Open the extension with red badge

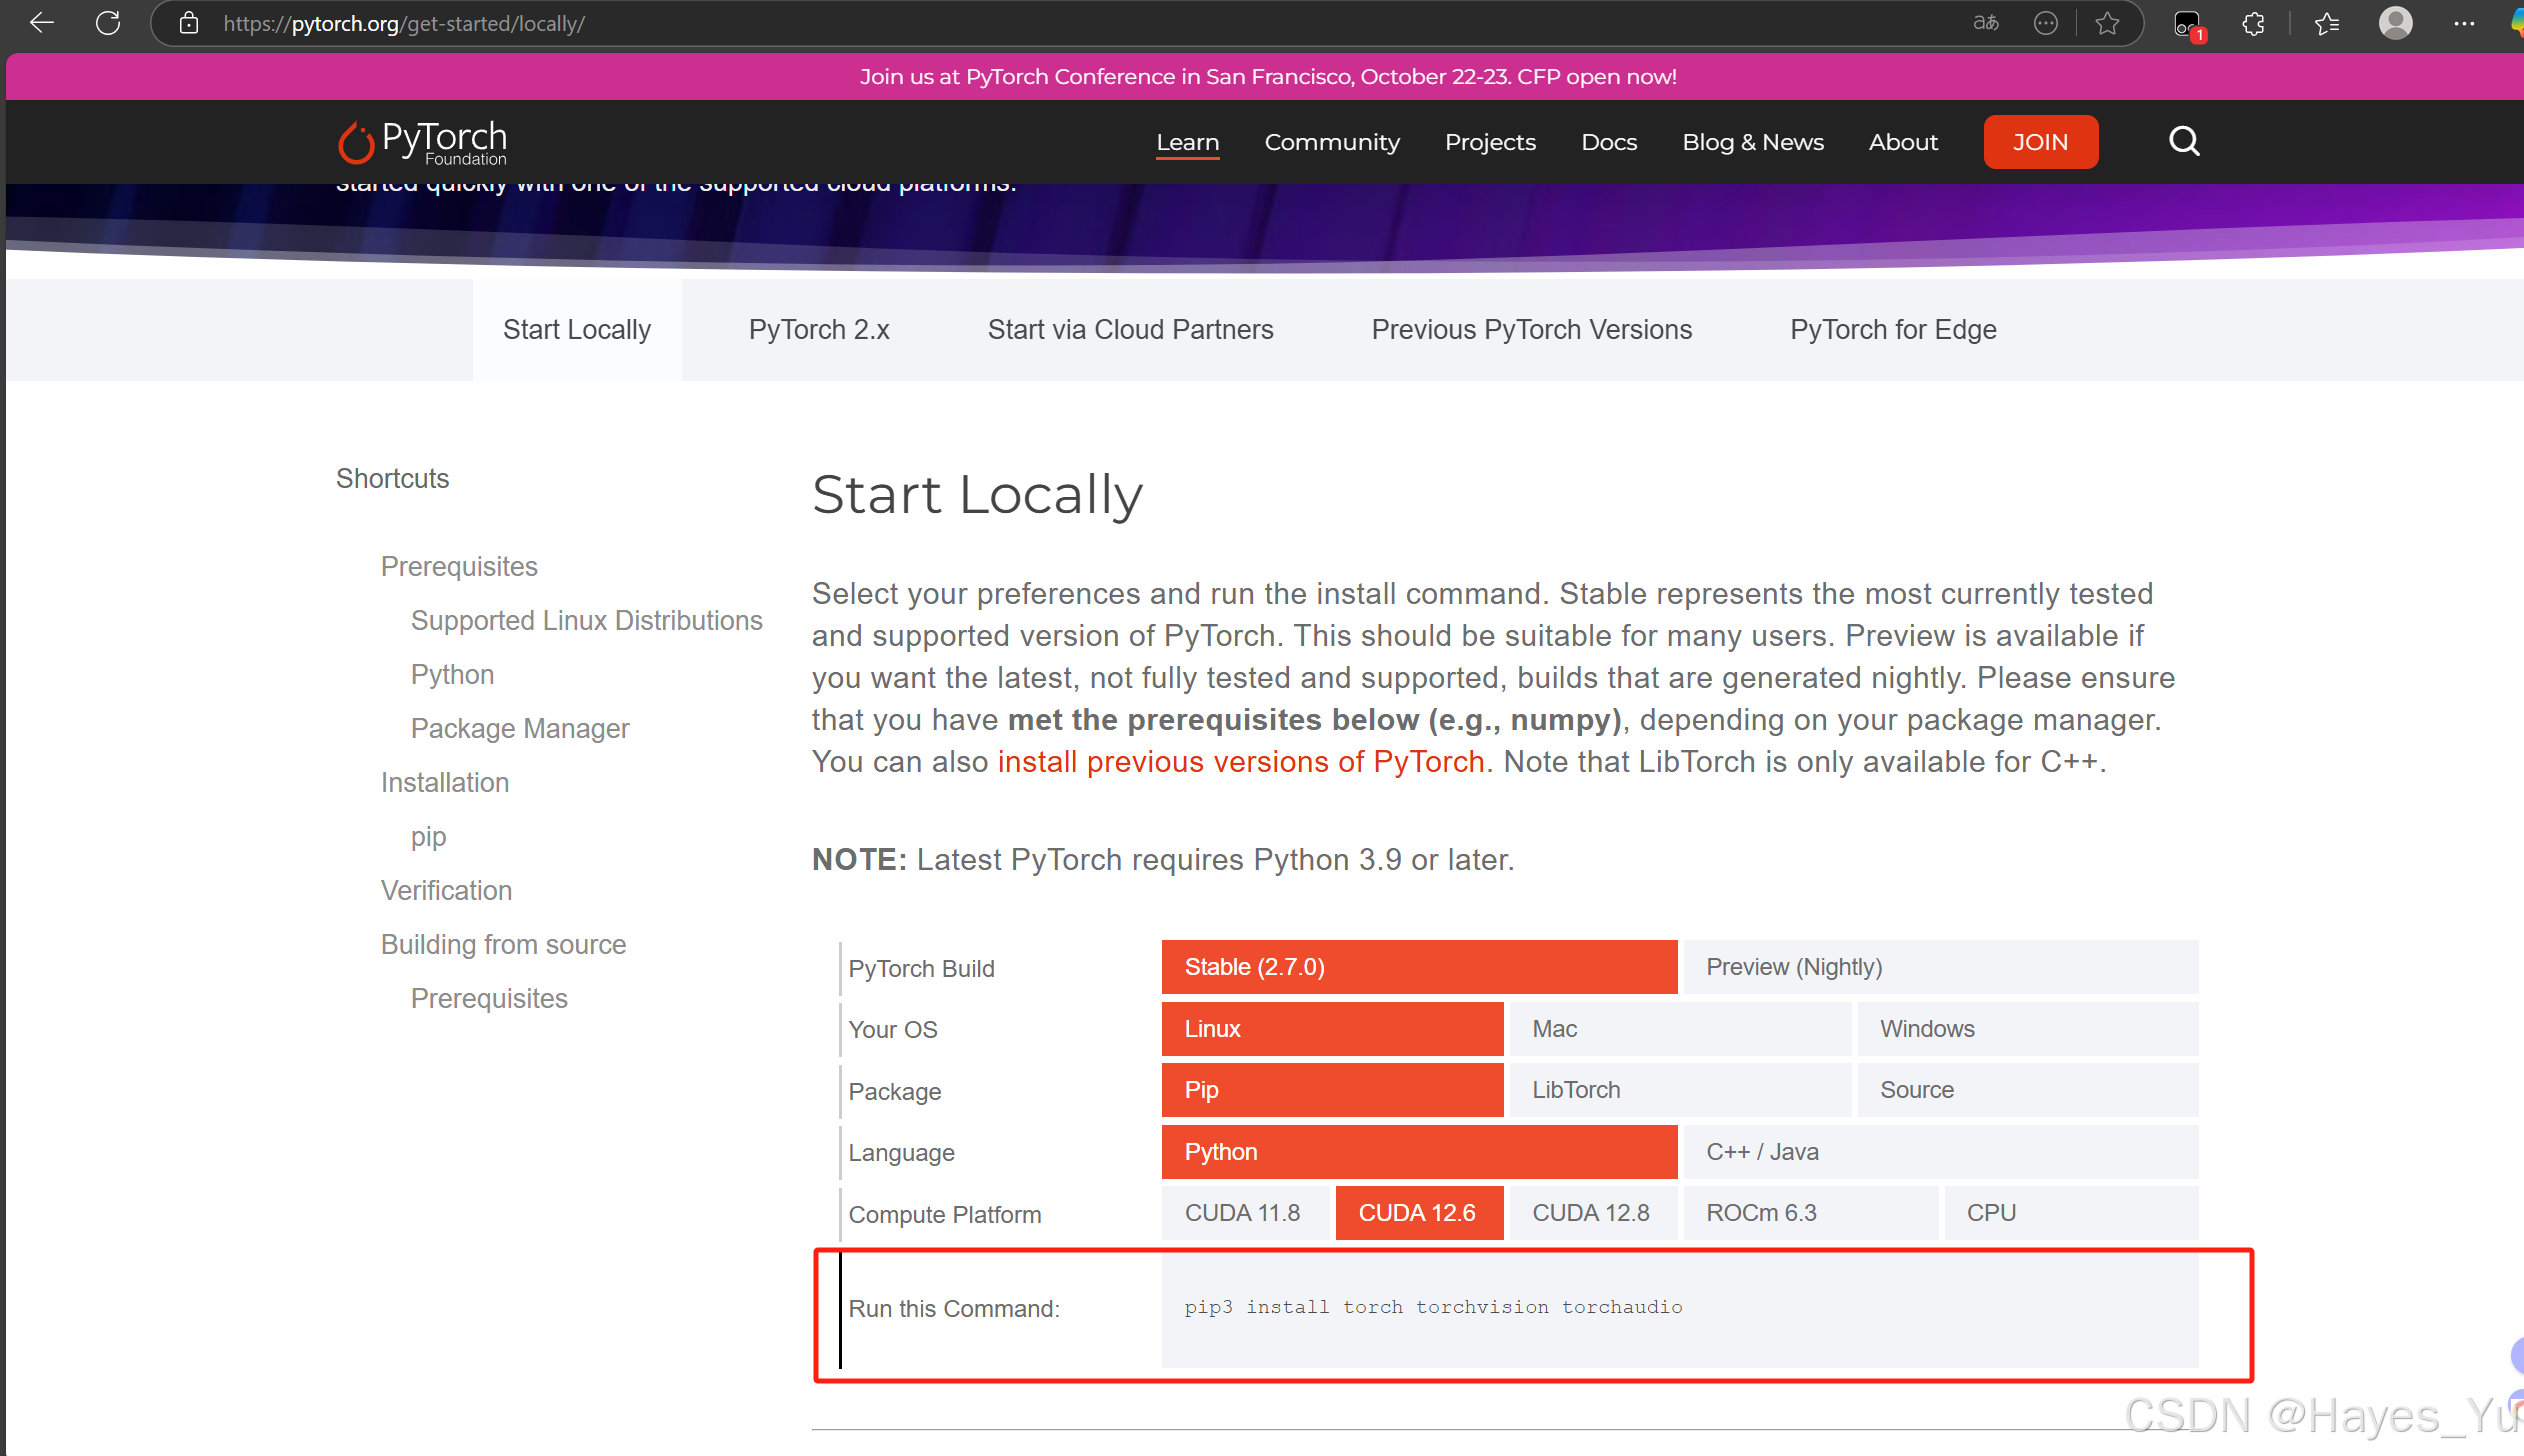click(2188, 24)
